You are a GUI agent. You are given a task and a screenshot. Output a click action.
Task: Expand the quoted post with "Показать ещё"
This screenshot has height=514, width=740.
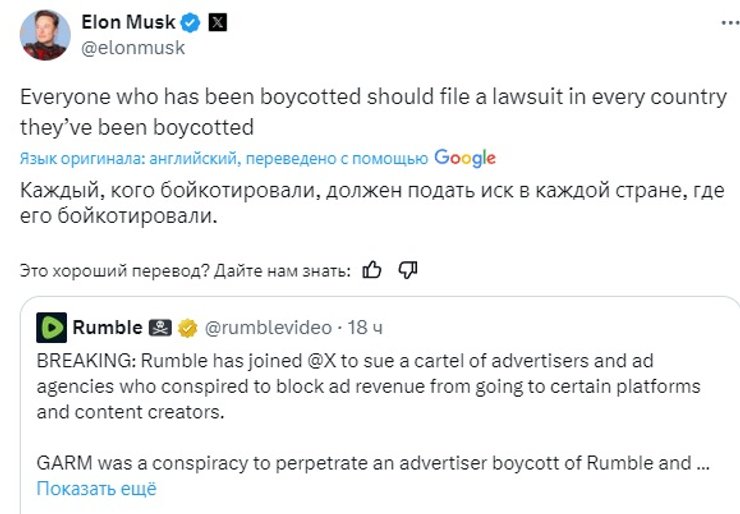[x=97, y=489]
